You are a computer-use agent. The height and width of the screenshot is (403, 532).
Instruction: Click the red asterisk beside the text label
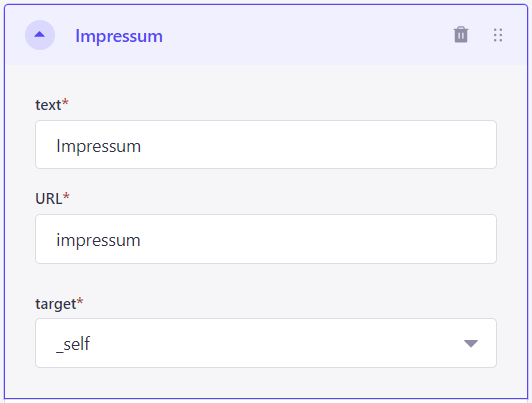click(65, 102)
